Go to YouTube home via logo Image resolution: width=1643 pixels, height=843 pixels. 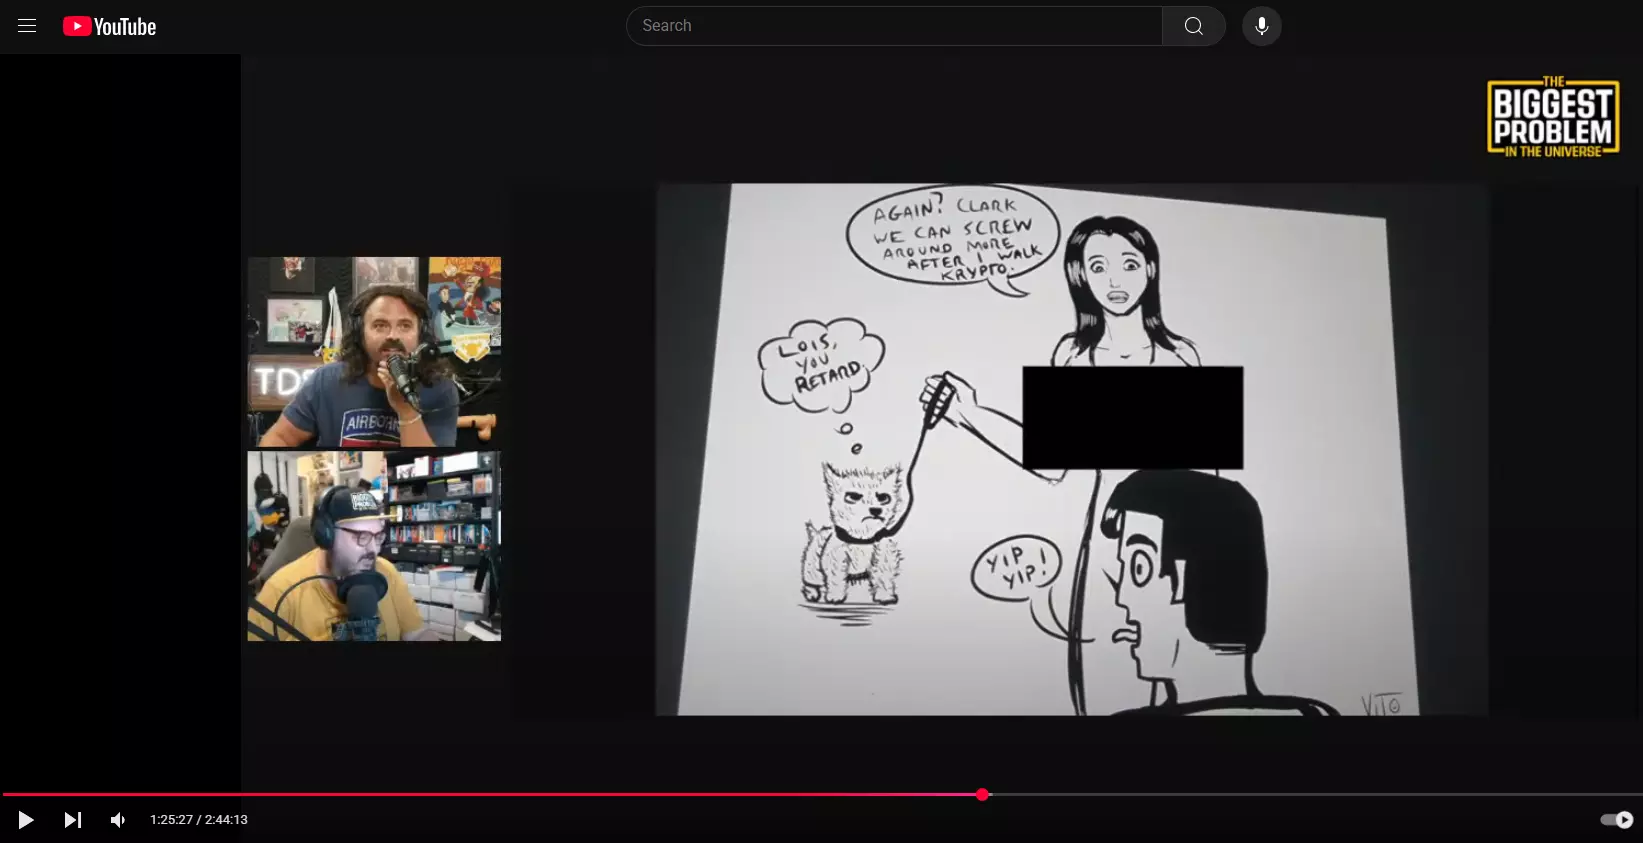(x=110, y=26)
